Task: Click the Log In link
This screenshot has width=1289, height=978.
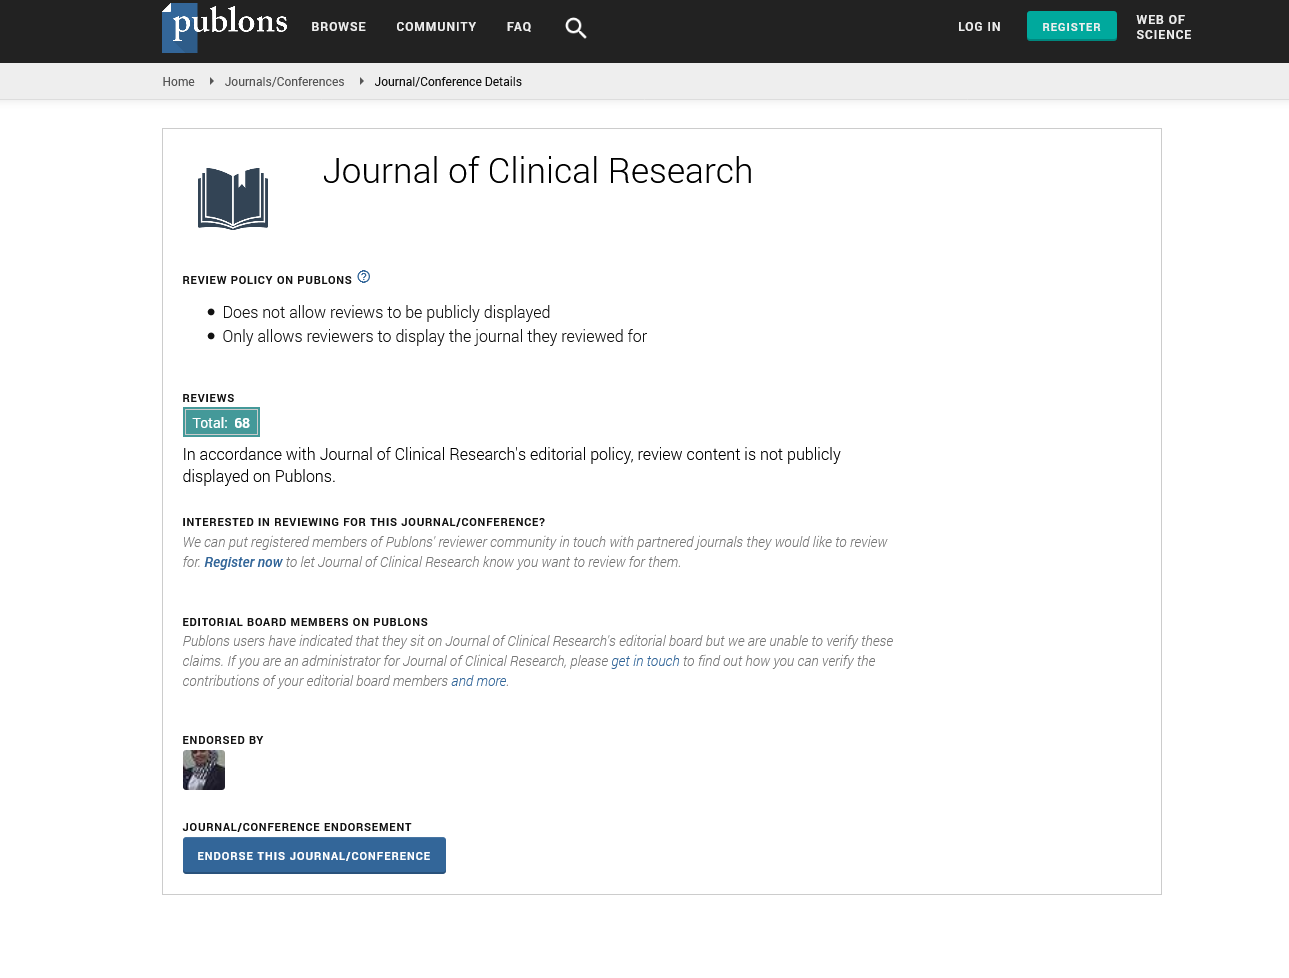Action: [x=979, y=27]
